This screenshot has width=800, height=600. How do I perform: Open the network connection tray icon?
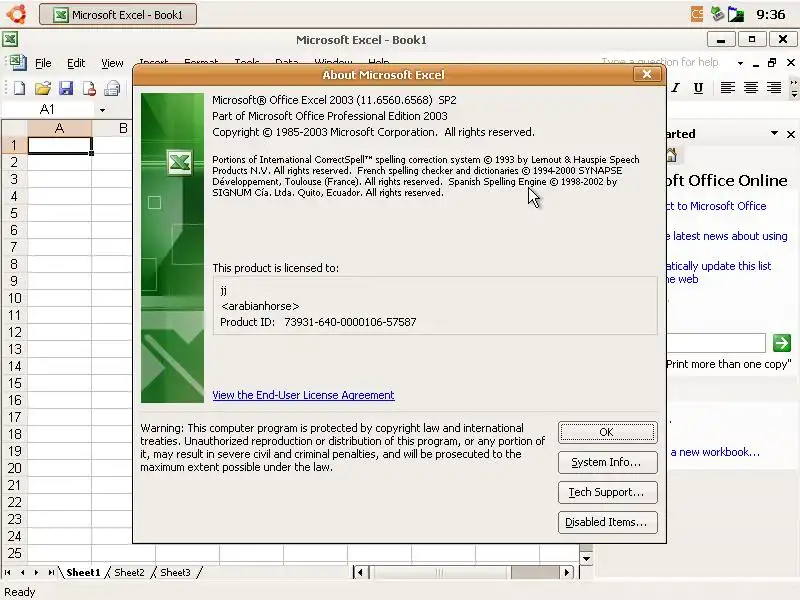point(717,14)
